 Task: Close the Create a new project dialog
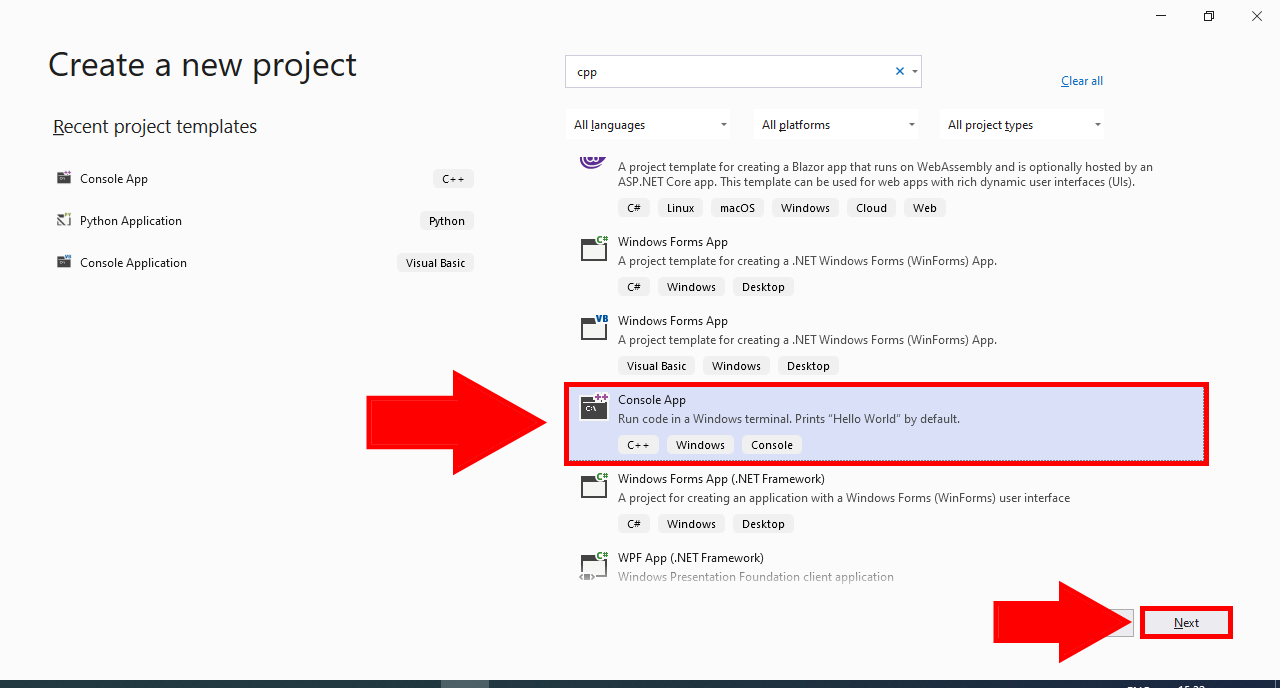click(1257, 16)
